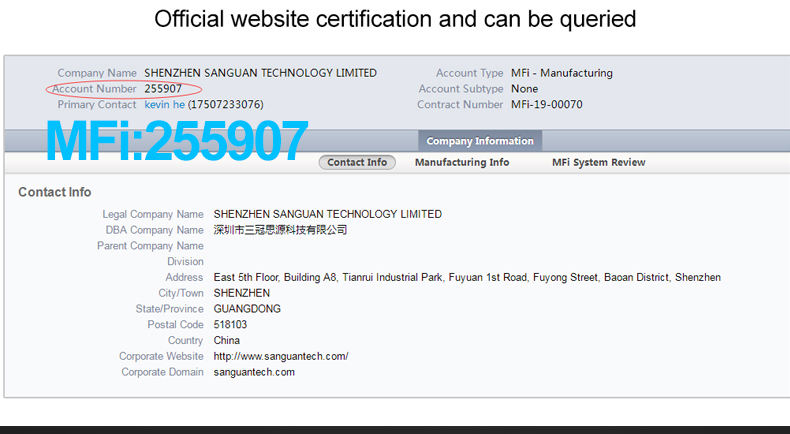Screen dimensions: 790x434
Task: Click the Contact Info section heading
Action: coord(54,192)
